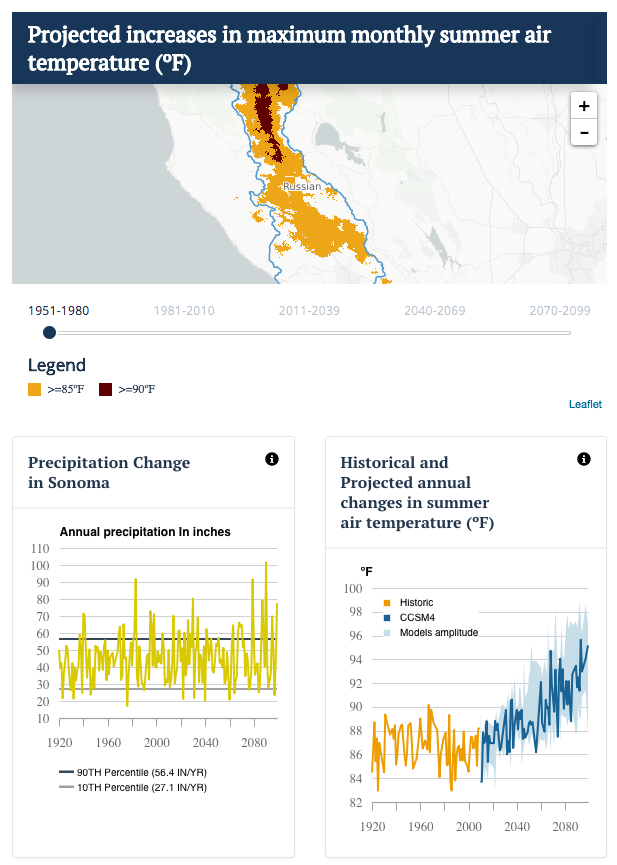Open info icon for summer air temperature chart
This screenshot has width=617, height=865.
coord(584,459)
